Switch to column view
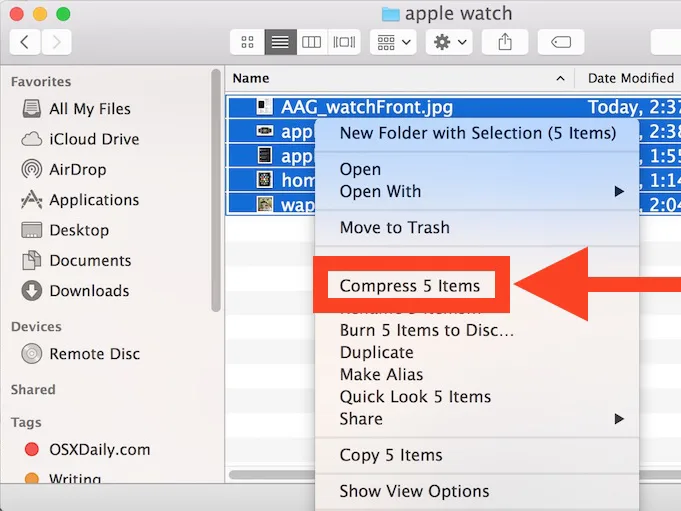 click(312, 42)
